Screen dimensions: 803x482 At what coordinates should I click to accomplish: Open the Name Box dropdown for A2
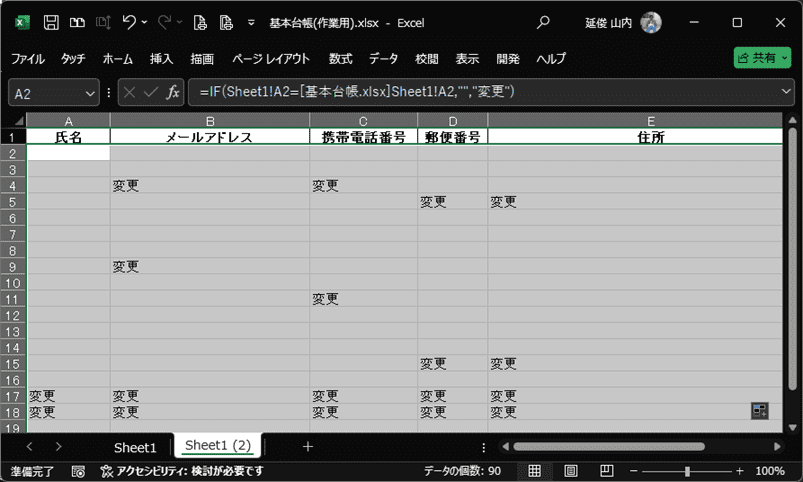[x=90, y=92]
